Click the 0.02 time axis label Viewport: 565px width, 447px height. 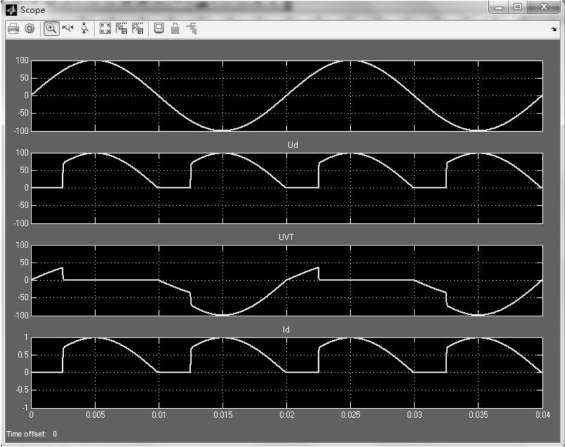tap(287, 415)
